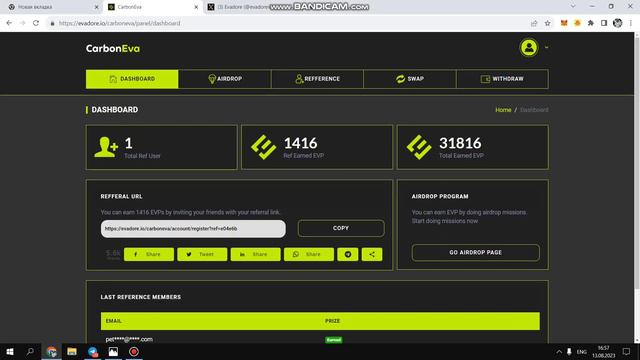640x360 pixels.
Task: Share referral via Facebook button
Action: (149, 254)
